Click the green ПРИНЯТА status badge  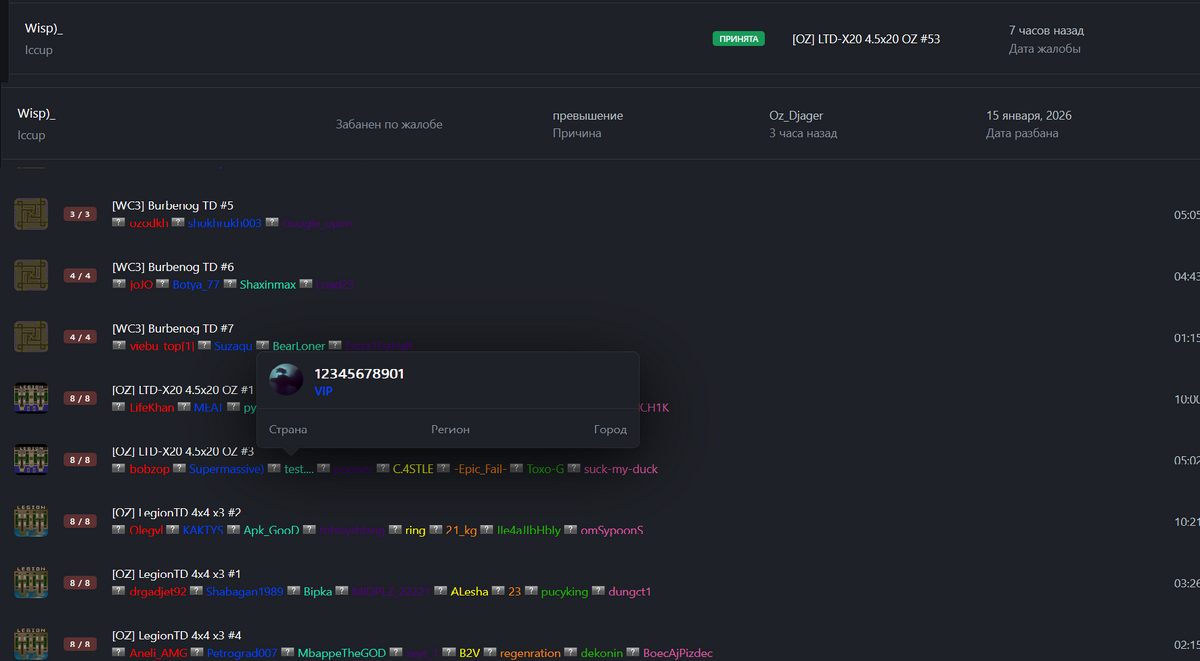click(x=738, y=39)
